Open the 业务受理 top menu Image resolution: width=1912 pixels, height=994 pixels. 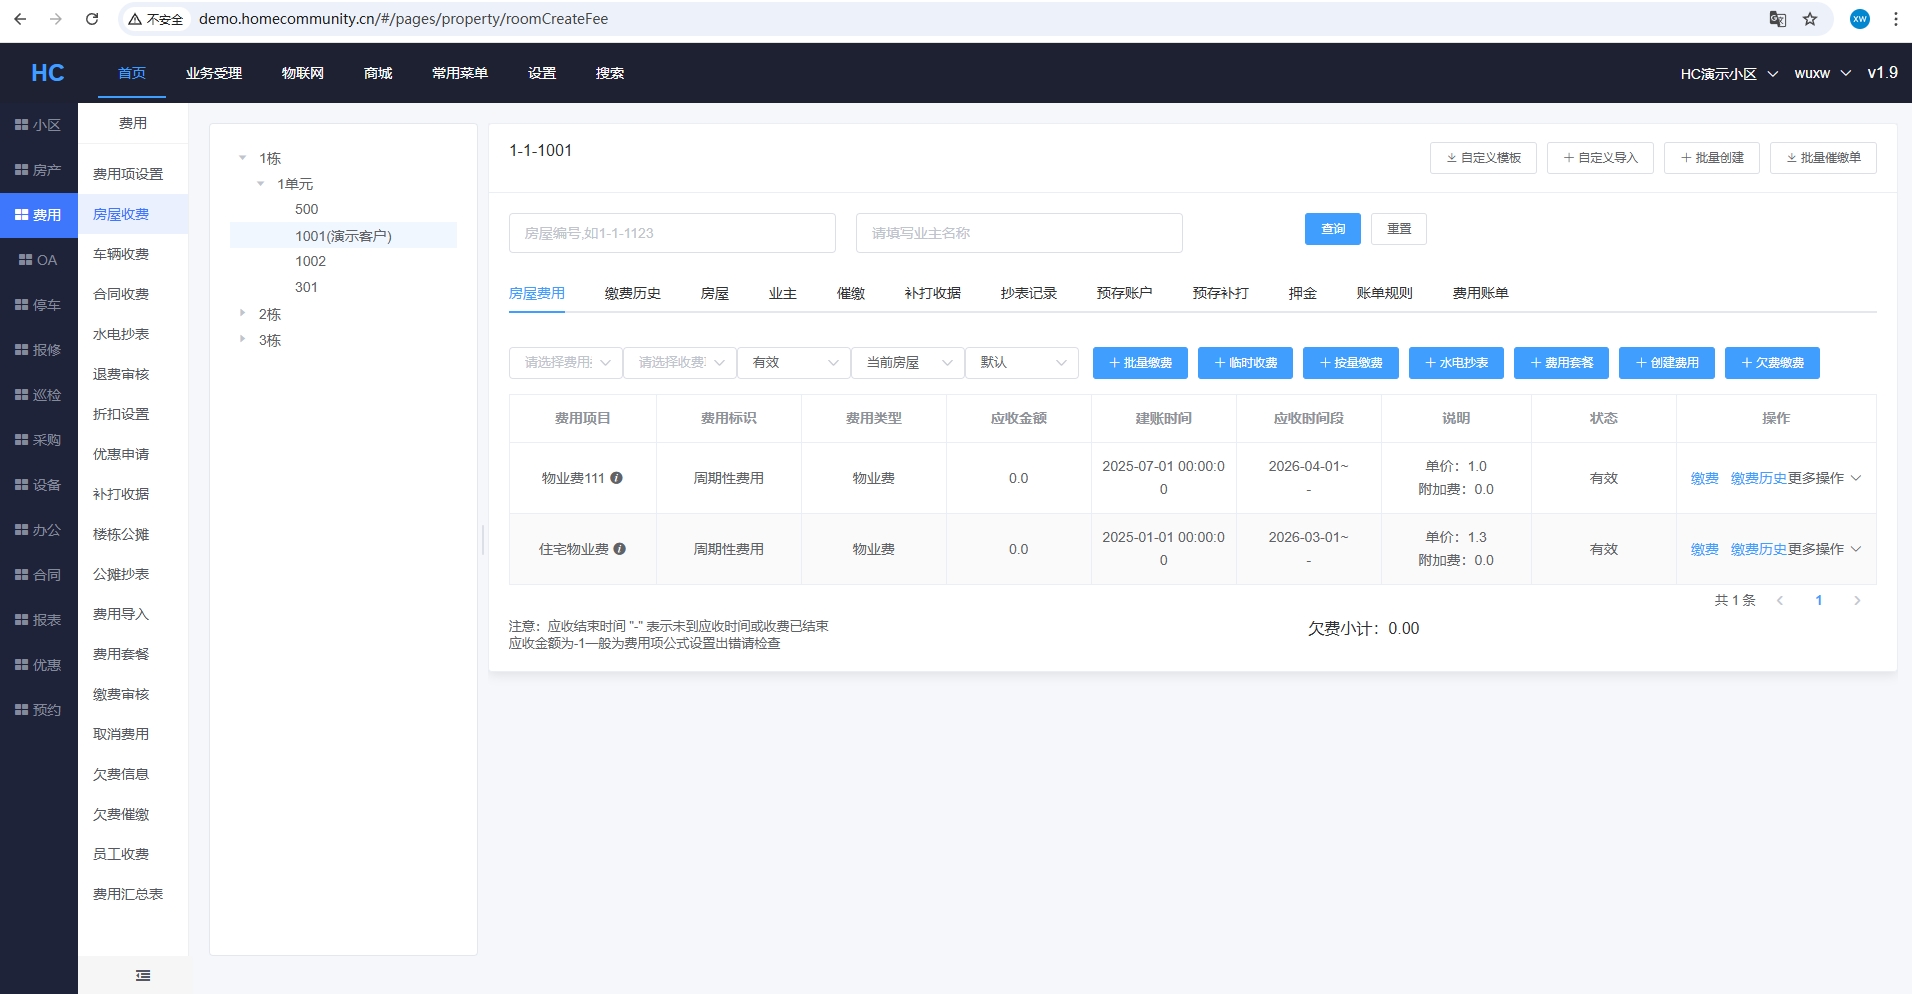[x=214, y=73]
